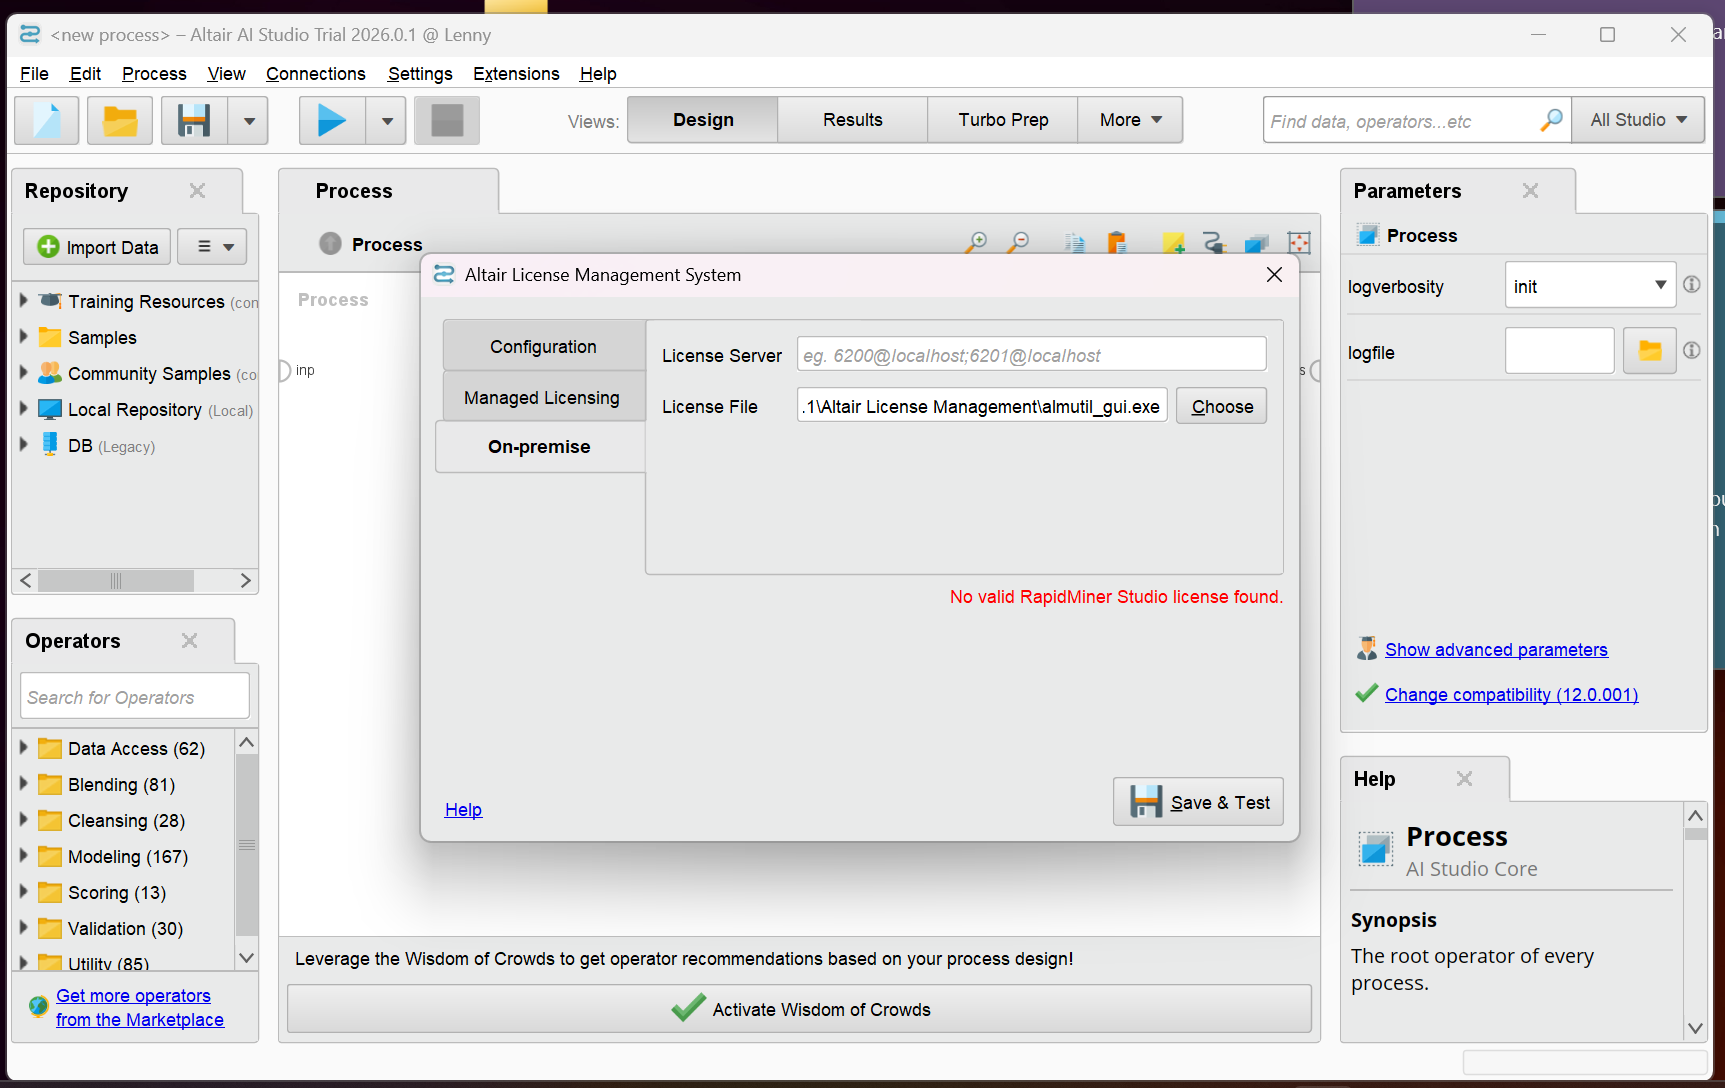Viewport: 1725px width, 1088px height.
Task: Open the File menu
Action: [34, 74]
